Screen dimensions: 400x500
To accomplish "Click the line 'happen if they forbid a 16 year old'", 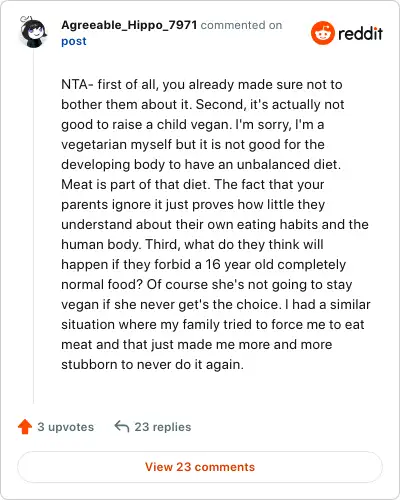I will tap(204, 265).
